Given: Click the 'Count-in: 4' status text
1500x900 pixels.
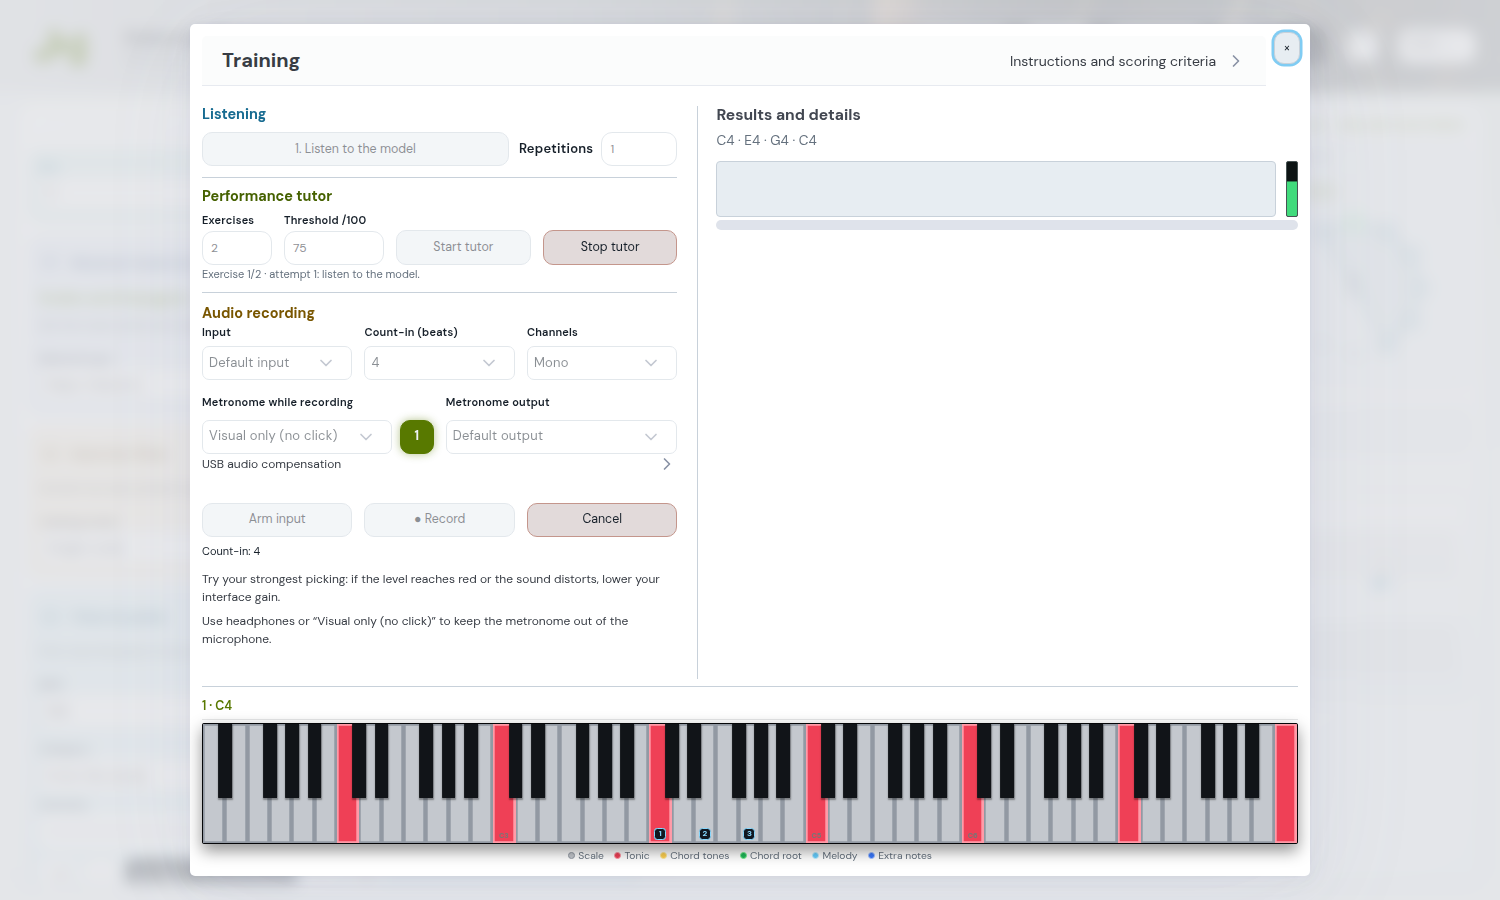Looking at the screenshot, I should (x=231, y=551).
